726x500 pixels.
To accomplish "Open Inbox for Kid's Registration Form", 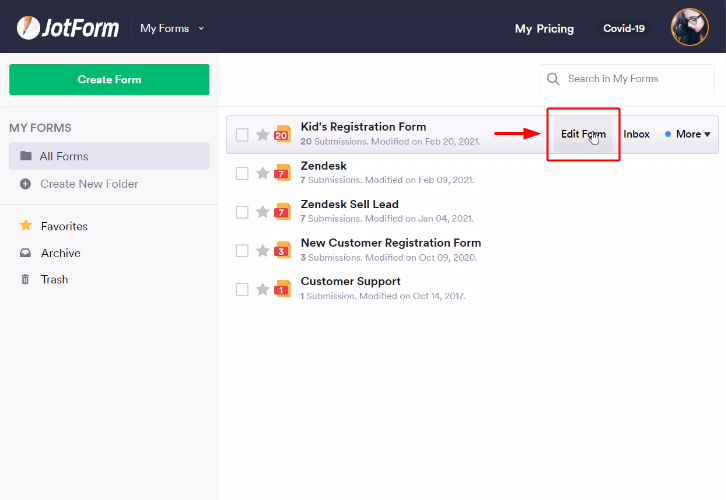I will [x=636, y=134].
